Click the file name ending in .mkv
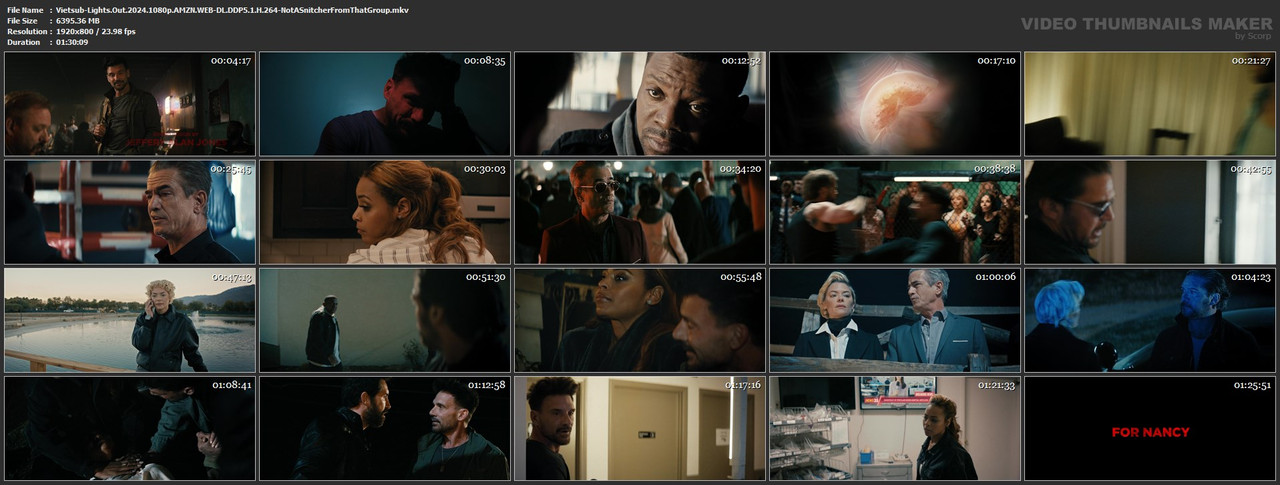 pos(232,9)
